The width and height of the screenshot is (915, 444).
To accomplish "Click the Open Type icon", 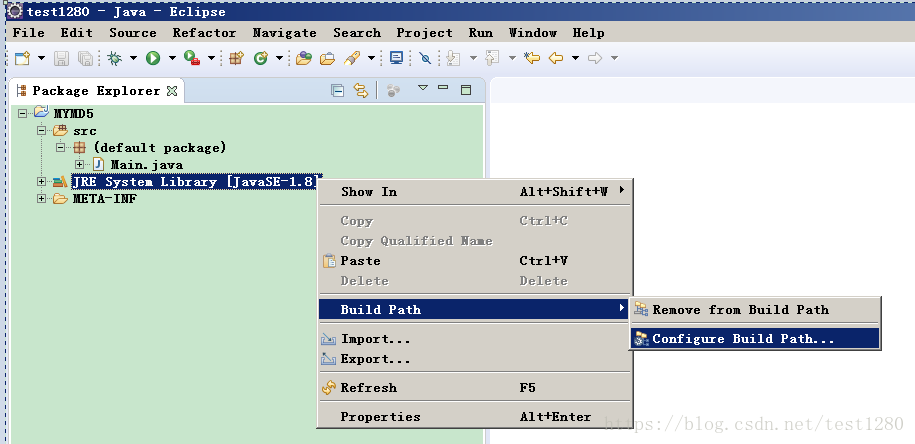I will click(x=303, y=58).
